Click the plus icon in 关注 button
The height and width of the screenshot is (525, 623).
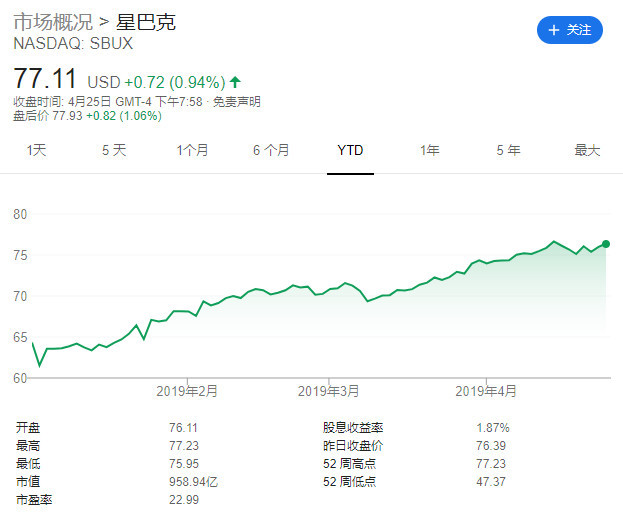pos(553,30)
